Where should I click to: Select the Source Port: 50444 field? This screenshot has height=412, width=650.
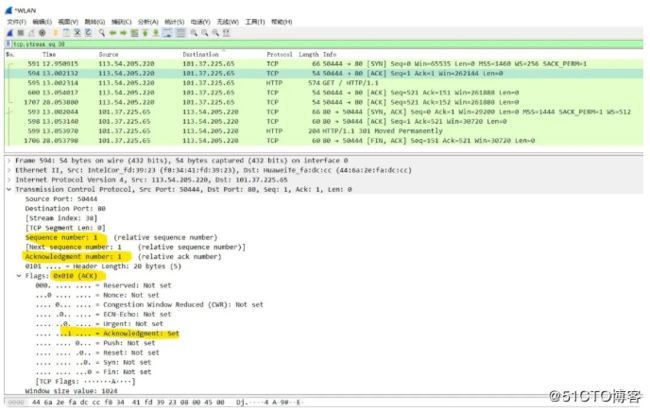point(61,199)
